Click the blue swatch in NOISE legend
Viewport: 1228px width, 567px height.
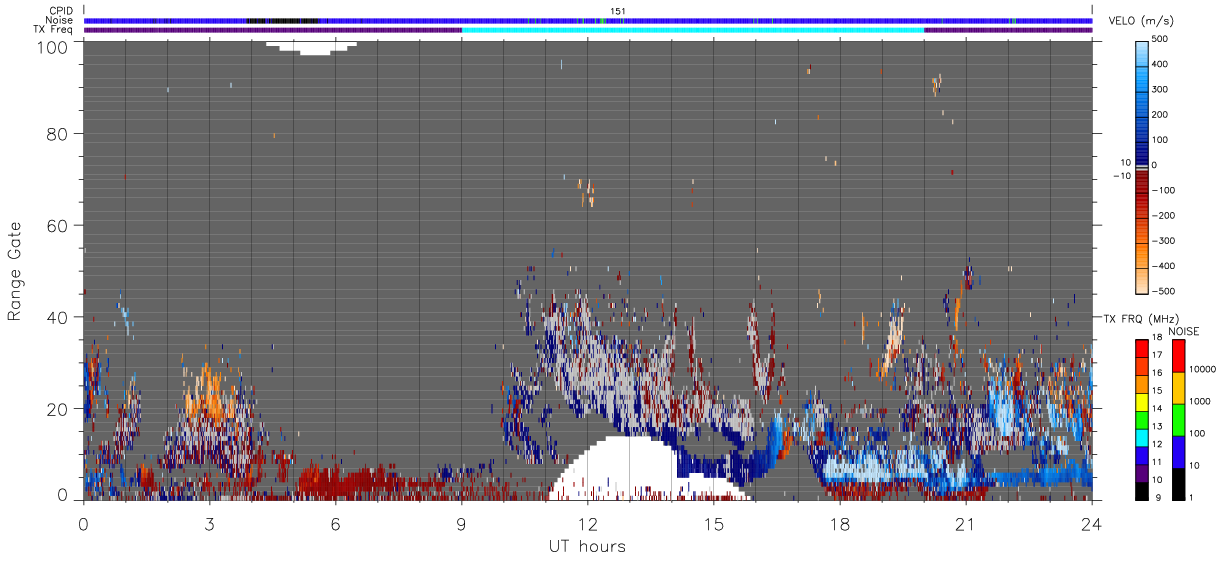(1179, 451)
